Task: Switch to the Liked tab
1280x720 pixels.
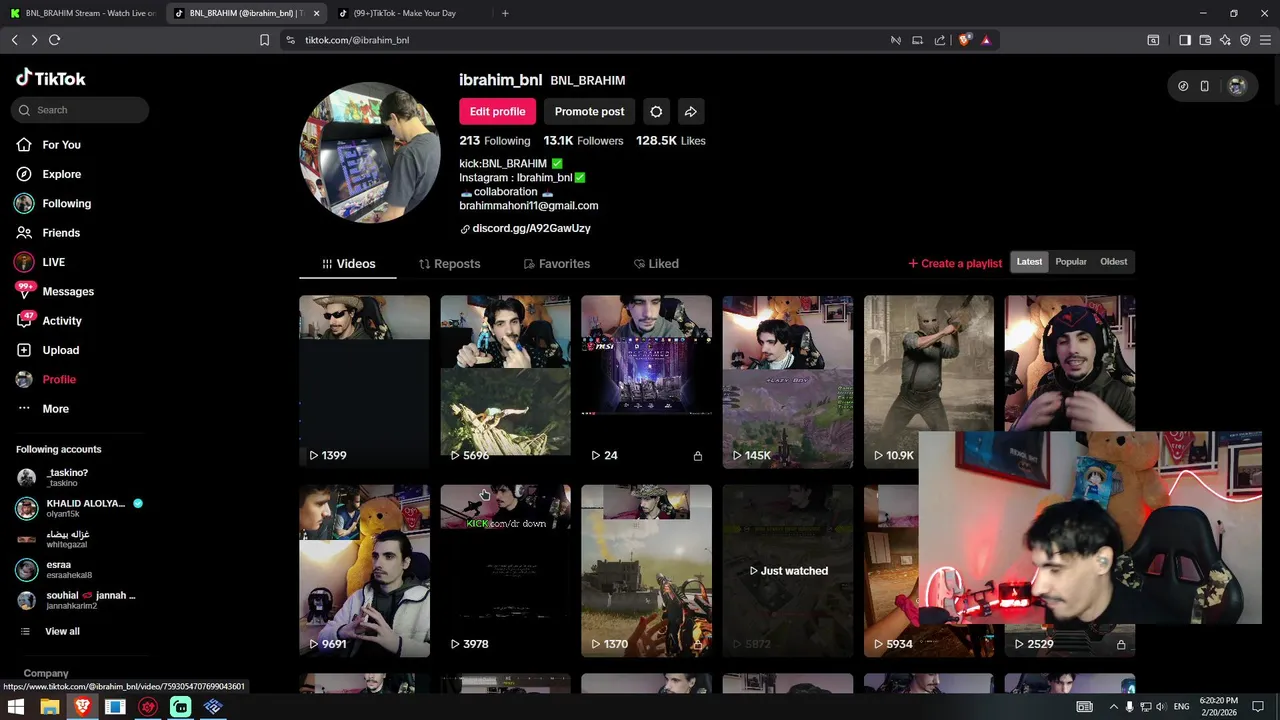Action: tap(656, 264)
